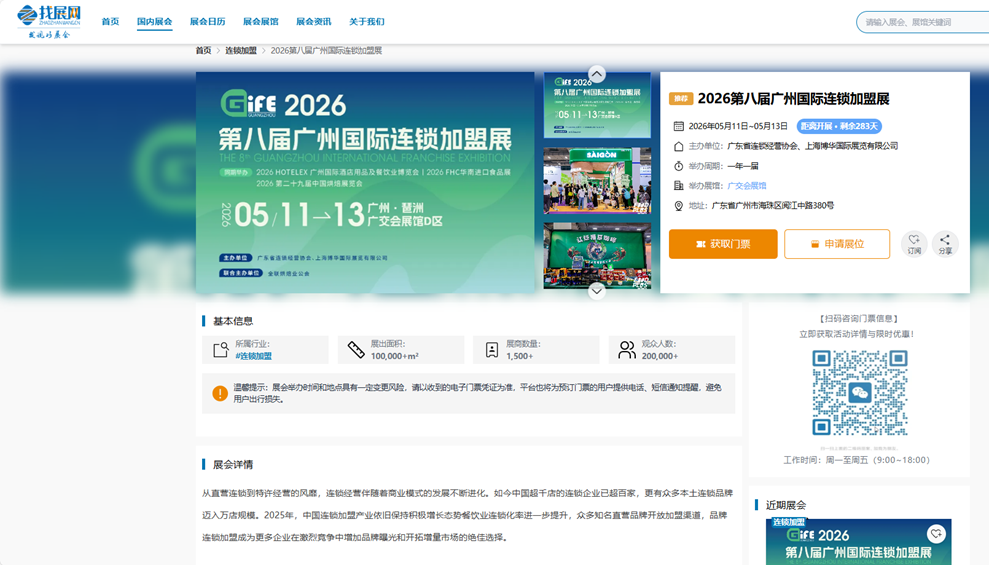Open the 展会日历 nav item

208,21
